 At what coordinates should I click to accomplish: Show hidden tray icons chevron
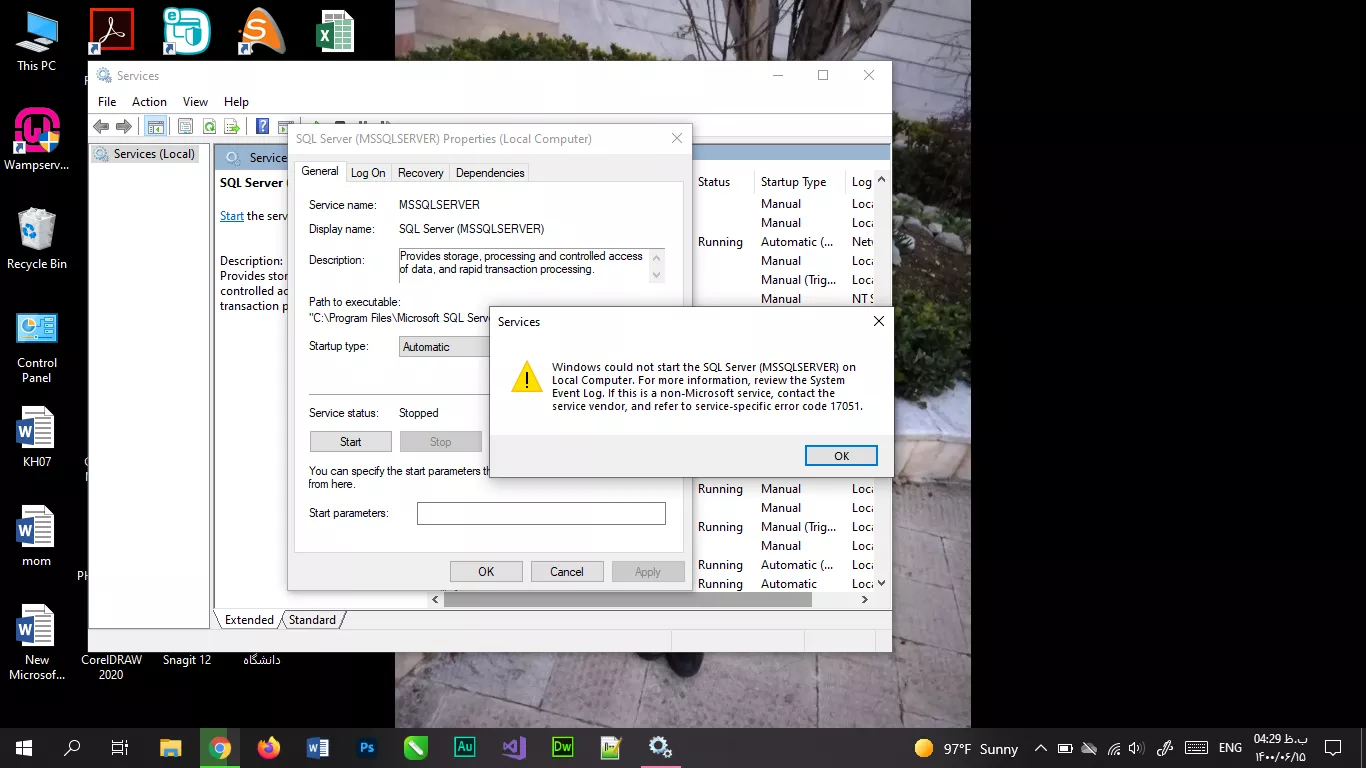coord(1041,748)
